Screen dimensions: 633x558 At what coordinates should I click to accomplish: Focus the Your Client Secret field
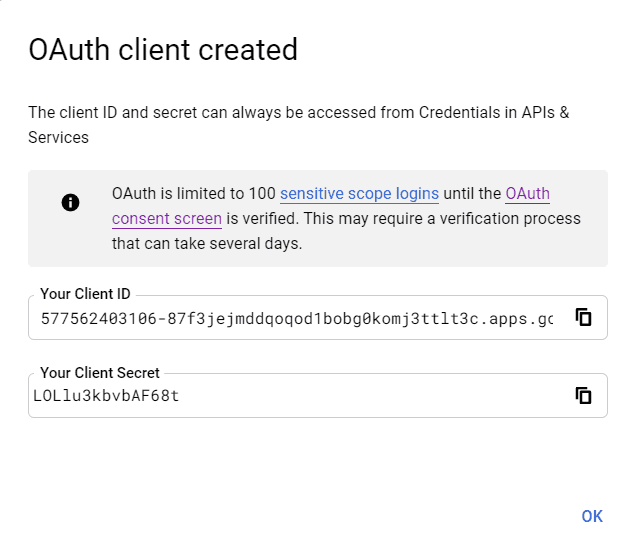click(x=318, y=396)
